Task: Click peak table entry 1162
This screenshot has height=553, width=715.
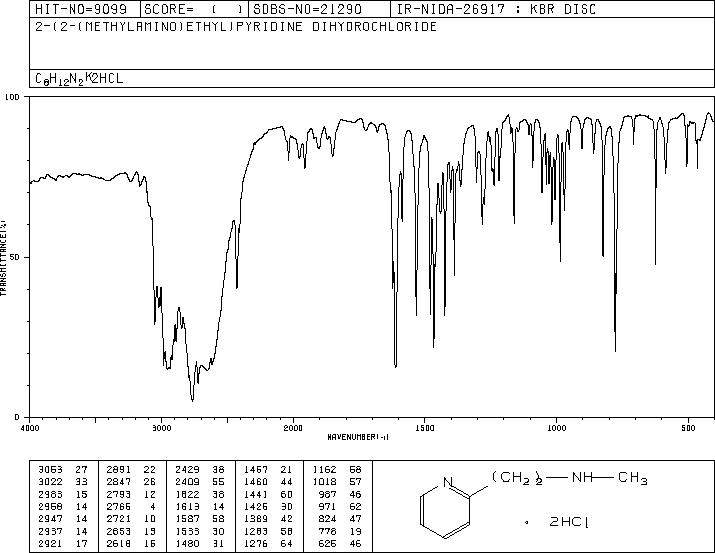Action: pyautogui.click(x=325, y=470)
